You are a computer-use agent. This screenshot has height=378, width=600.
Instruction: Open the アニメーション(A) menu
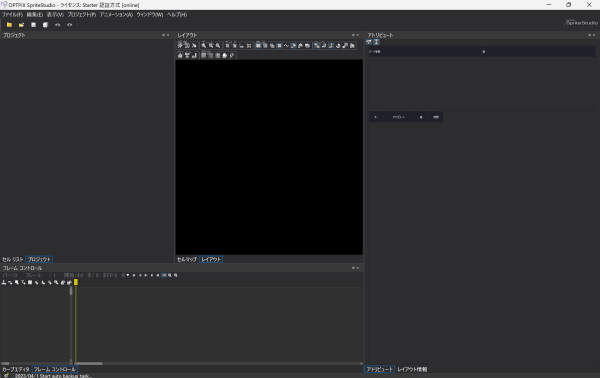pyautogui.click(x=116, y=15)
